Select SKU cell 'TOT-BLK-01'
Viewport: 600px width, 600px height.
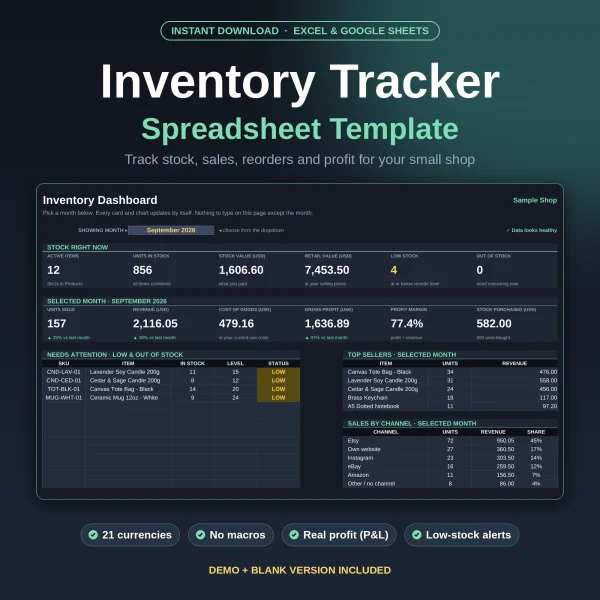(64, 389)
